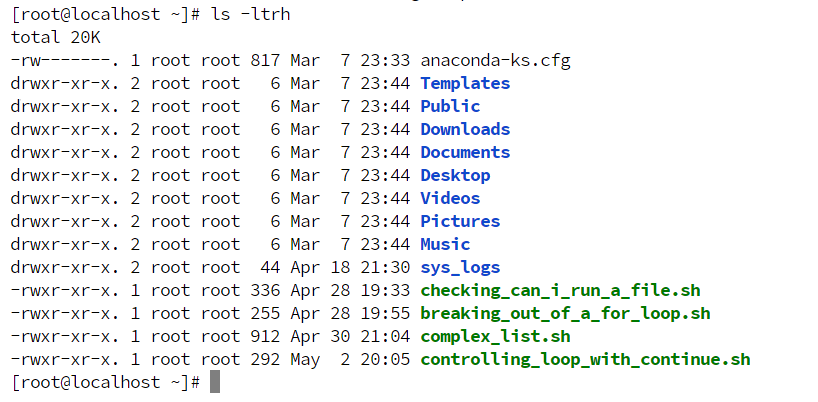The width and height of the screenshot is (818, 402).
Task: Select controlling_loop_with_continue.sh script name
Action: click(585, 360)
